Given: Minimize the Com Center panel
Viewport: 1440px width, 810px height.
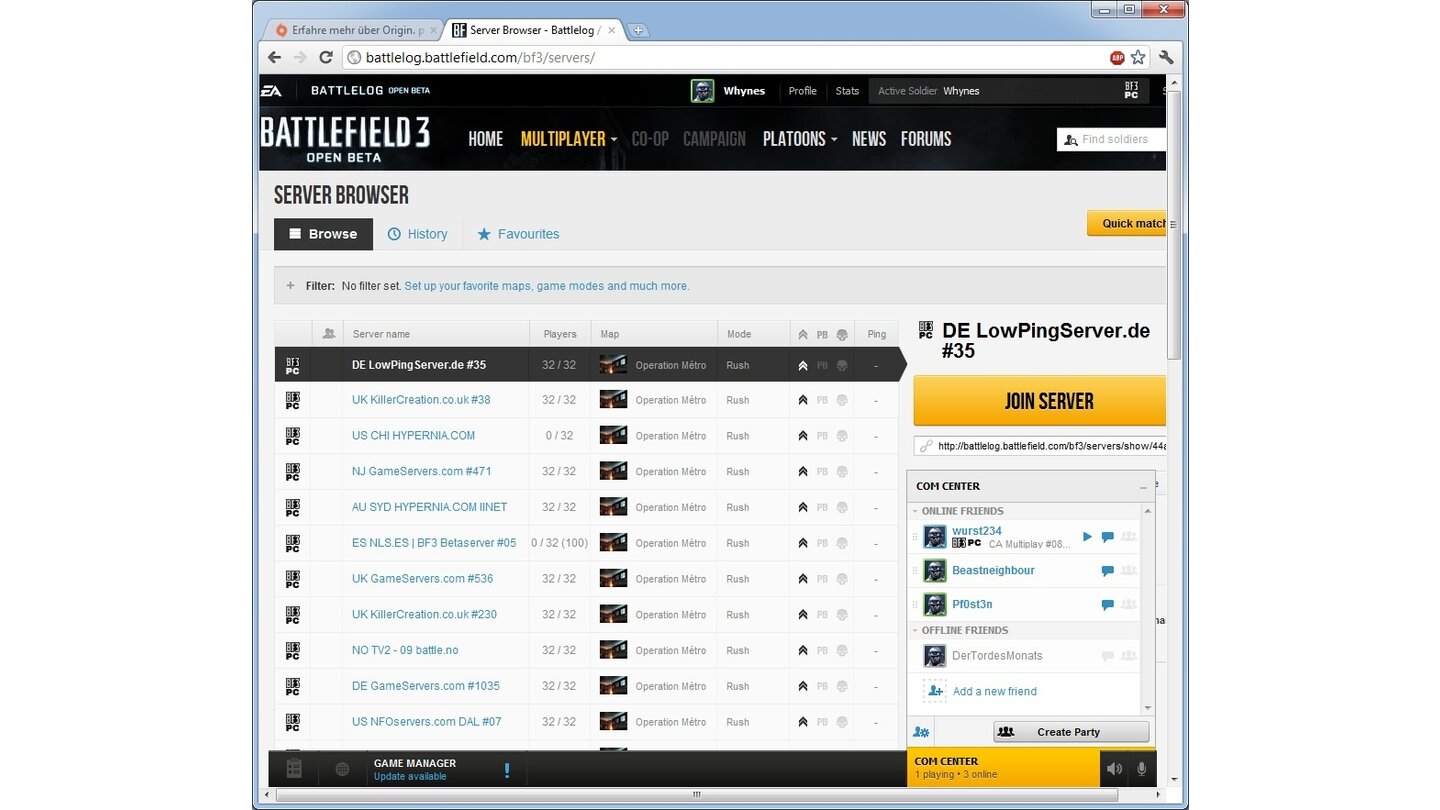Looking at the screenshot, I should pyautogui.click(x=1143, y=487).
